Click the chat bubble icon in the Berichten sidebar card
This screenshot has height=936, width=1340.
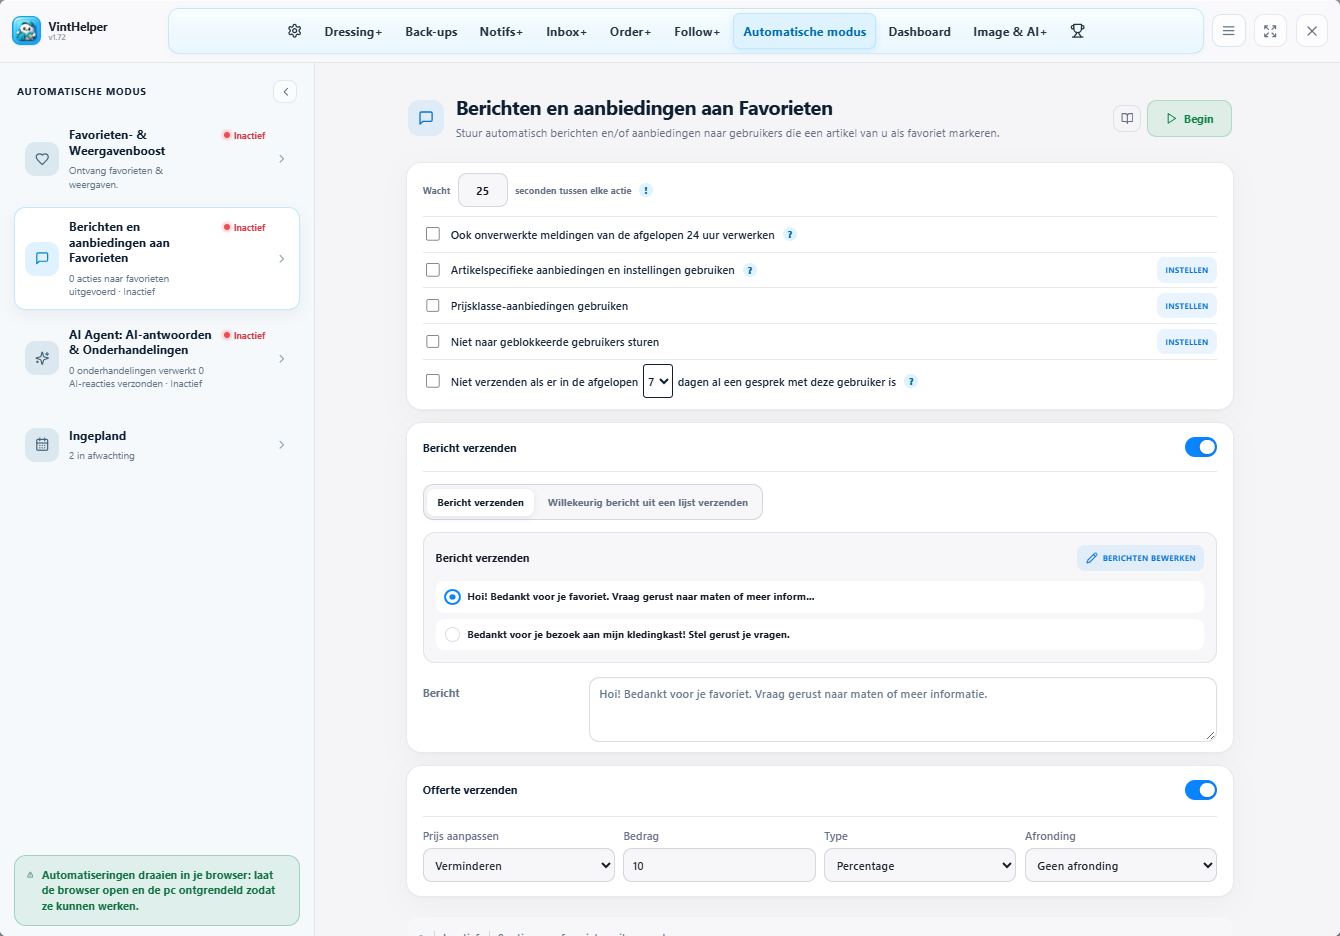42,258
